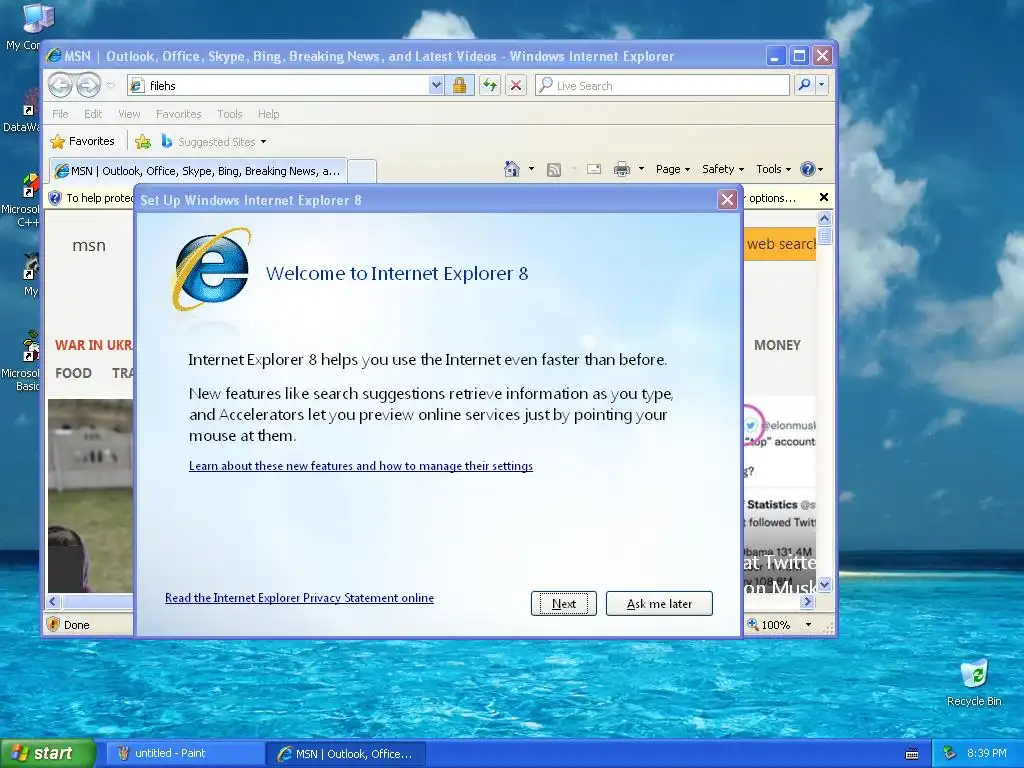The width and height of the screenshot is (1024, 768).
Task: Open the Favorites menu in menu bar
Action: [x=178, y=114]
